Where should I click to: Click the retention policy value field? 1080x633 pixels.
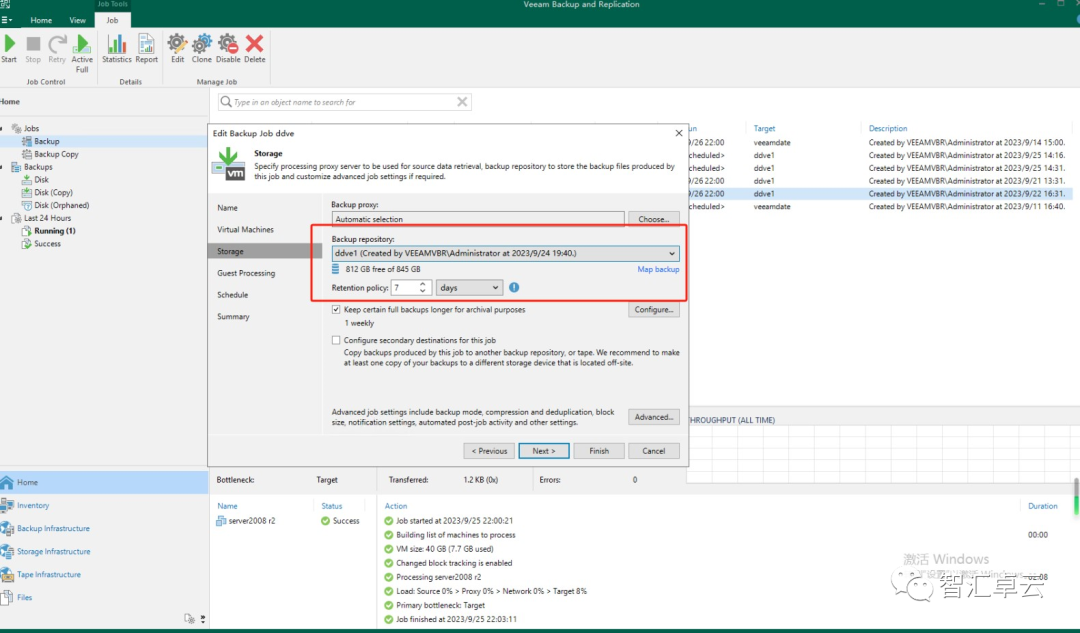[x=405, y=287]
